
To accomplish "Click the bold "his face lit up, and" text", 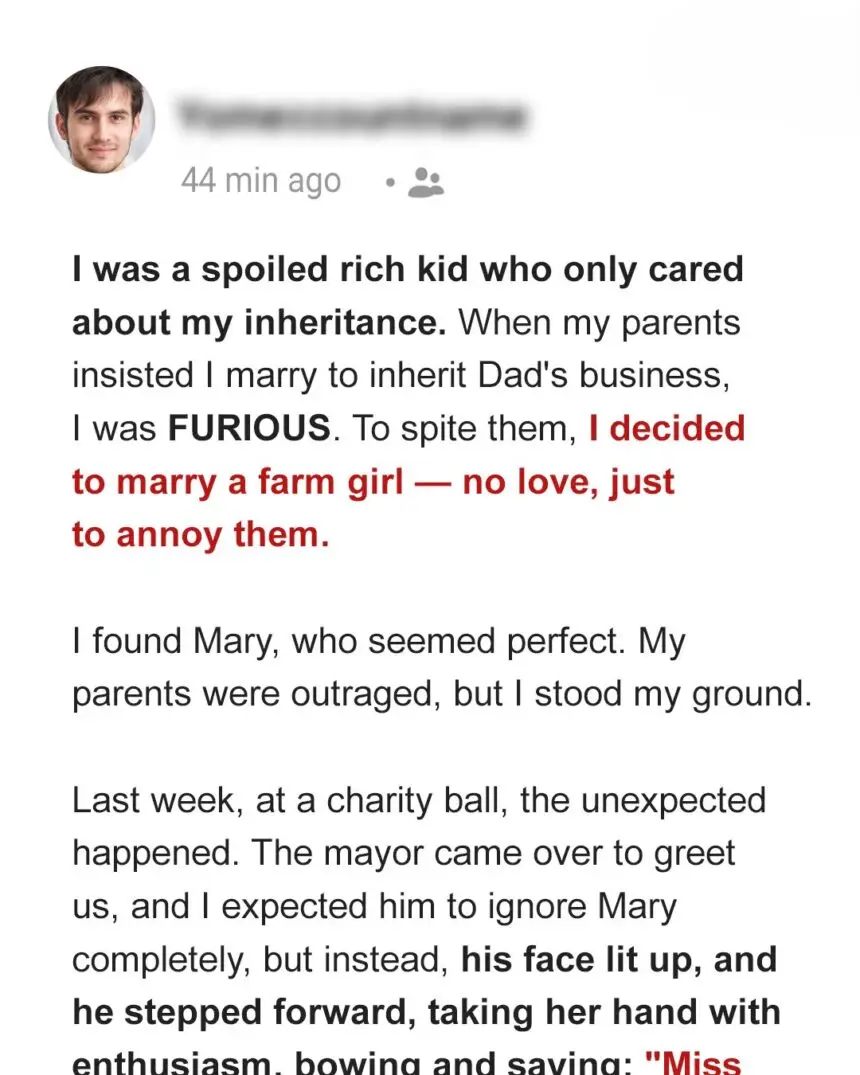I will click(x=618, y=959).
